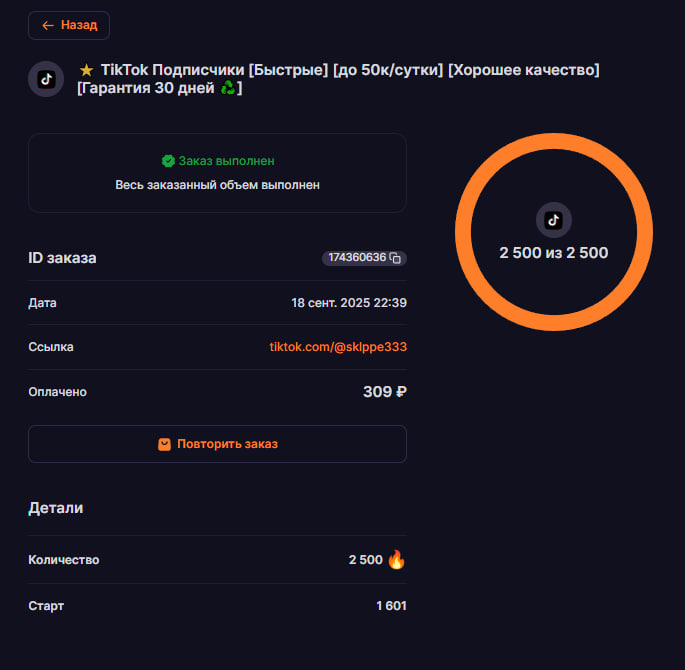Click the order date '18 сент. 2025 22:39'

pyautogui.click(x=348, y=303)
